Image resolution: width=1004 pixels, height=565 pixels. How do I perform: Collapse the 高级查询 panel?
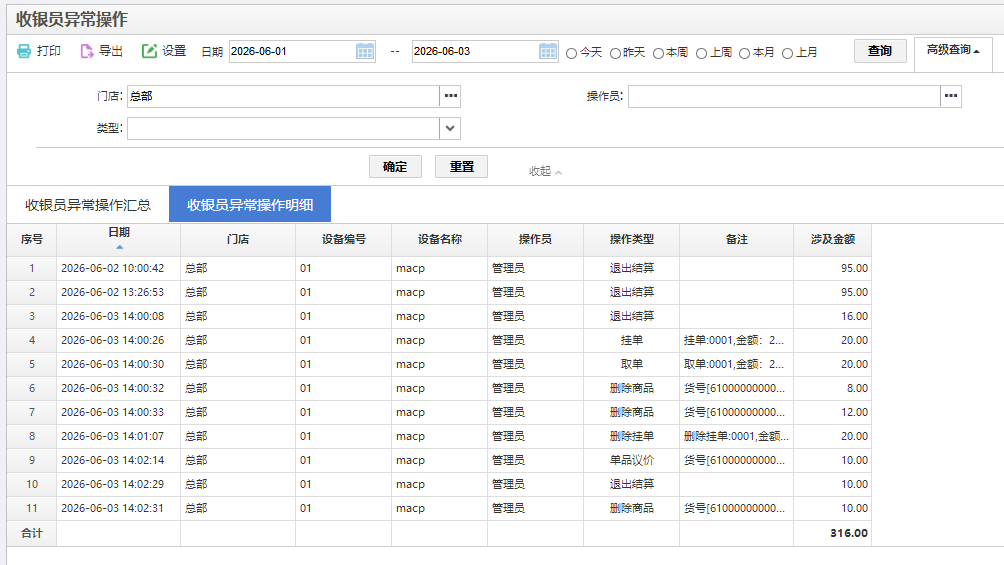tap(953, 50)
